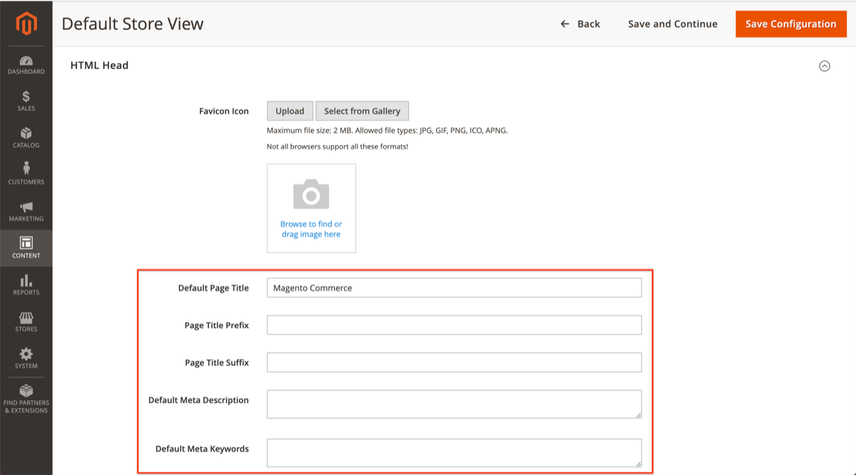Click Browse to find image link
The height and width of the screenshot is (475, 856).
coord(311,229)
